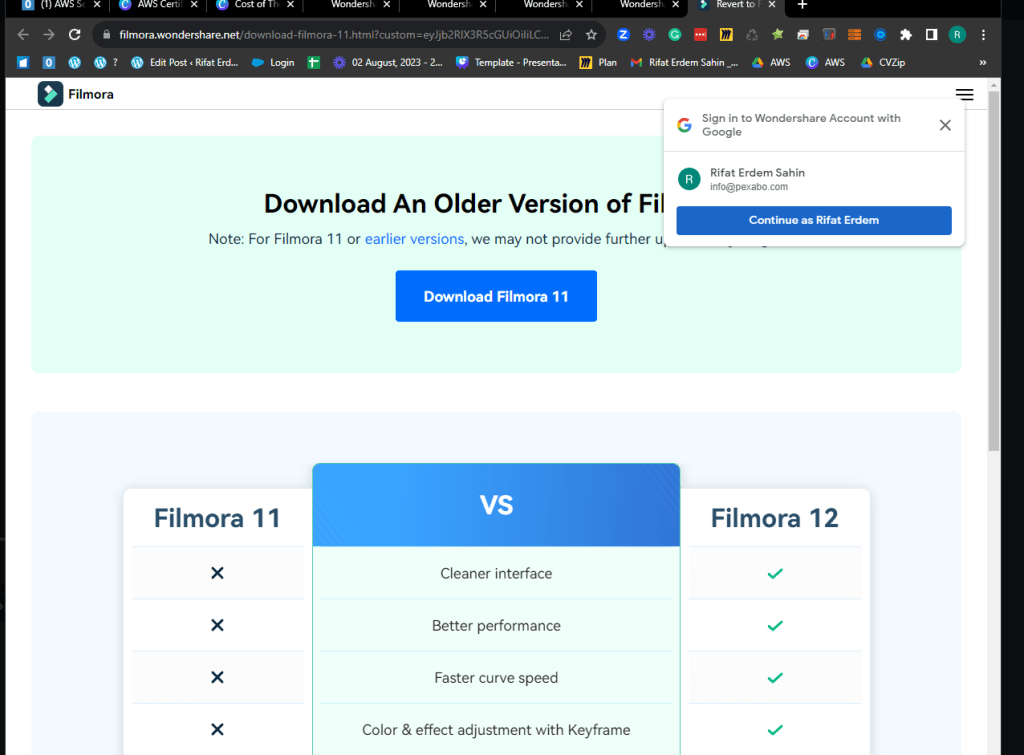The image size is (1024, 755).
Task: Switch to the (1) AWS Sc tab
Action: 56,5
